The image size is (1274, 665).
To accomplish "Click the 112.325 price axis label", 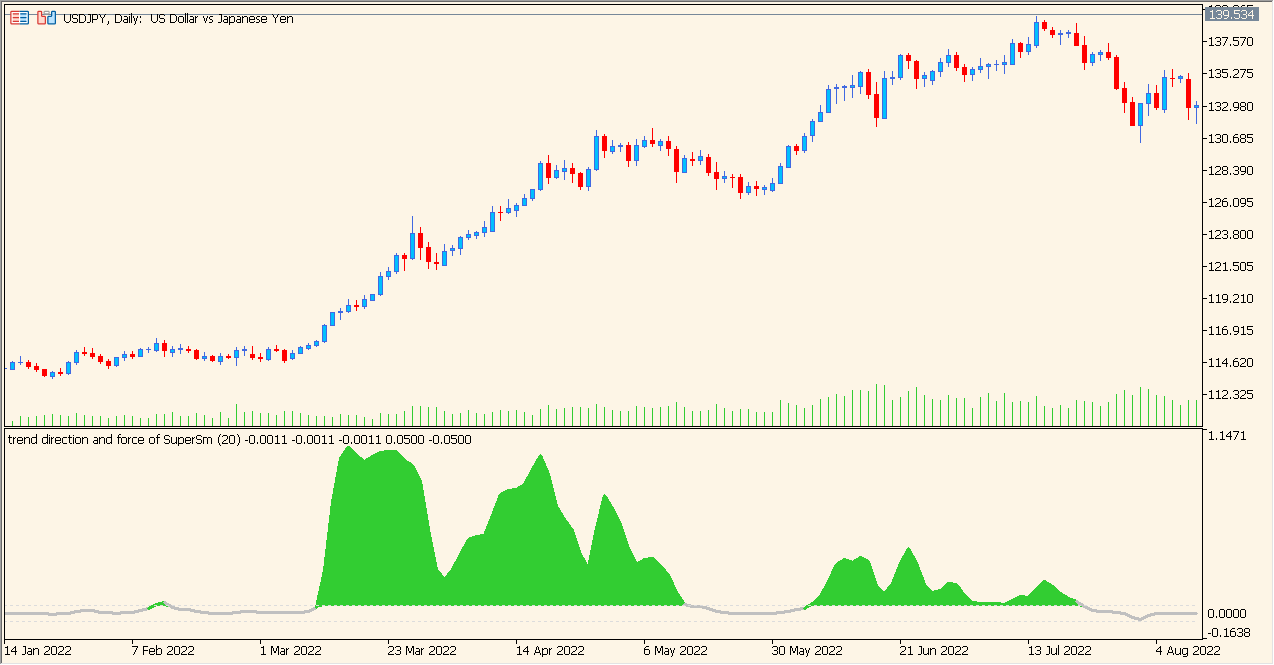I will pyautogui.click(x=1229, y=392).
